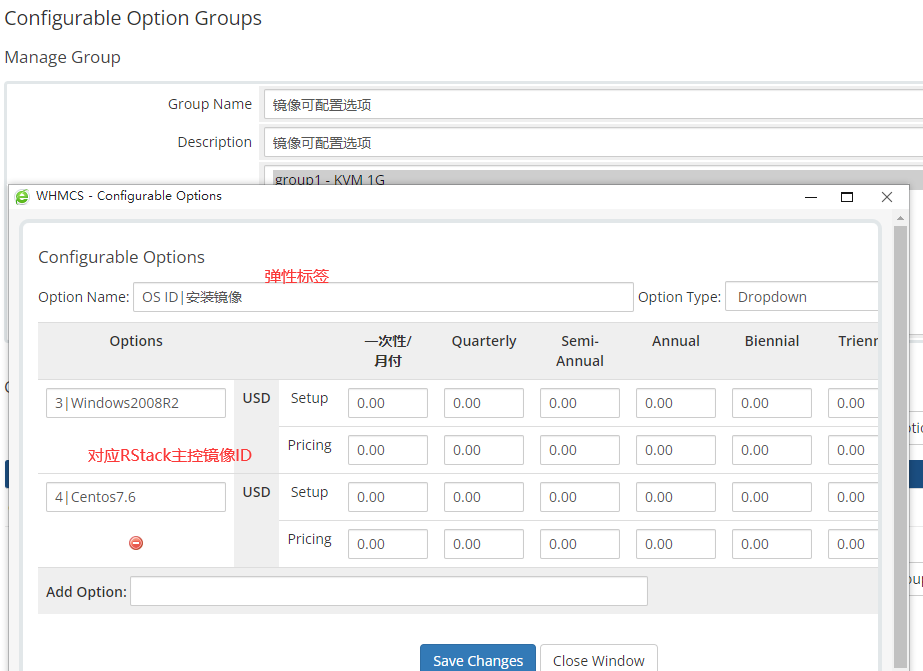The height and width of the screenshot is (671, 923).
Task: Click the WHMCS window browser logo icon
Action: (x=22, y=197)
